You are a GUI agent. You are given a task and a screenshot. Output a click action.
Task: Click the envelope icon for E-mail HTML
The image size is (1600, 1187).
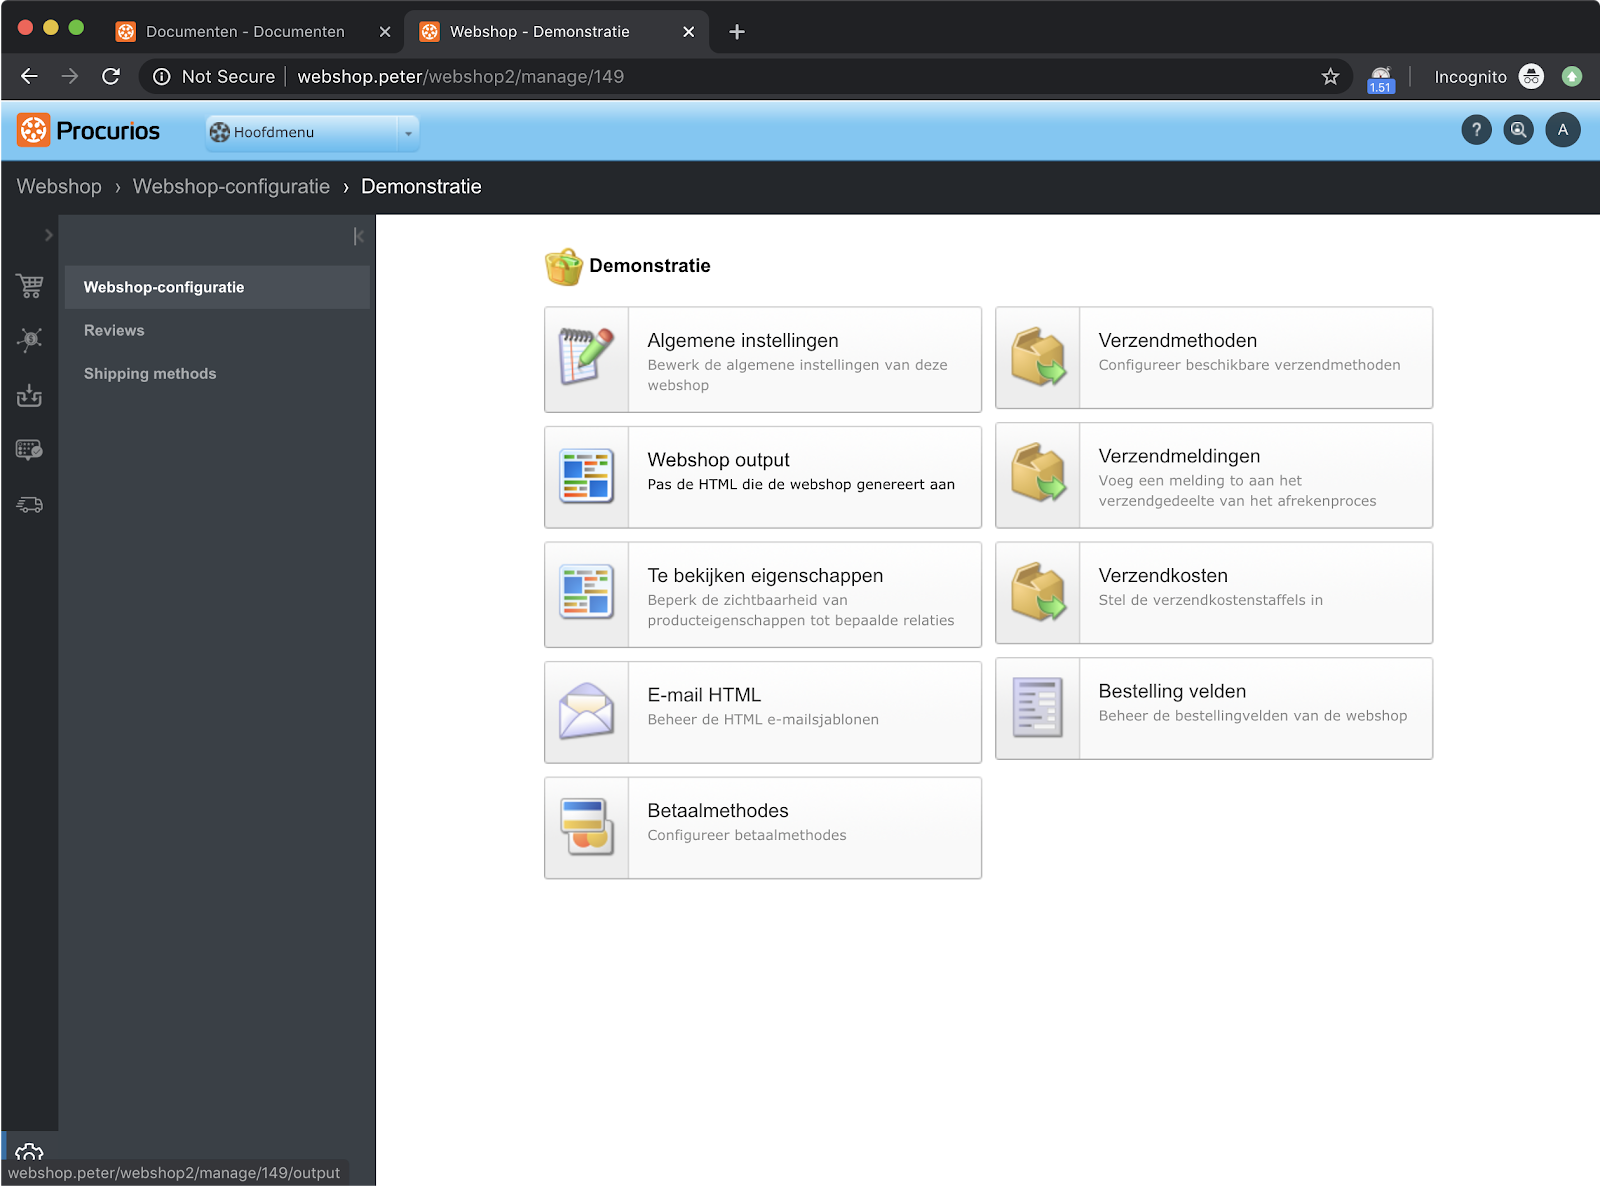click(586, 711)
